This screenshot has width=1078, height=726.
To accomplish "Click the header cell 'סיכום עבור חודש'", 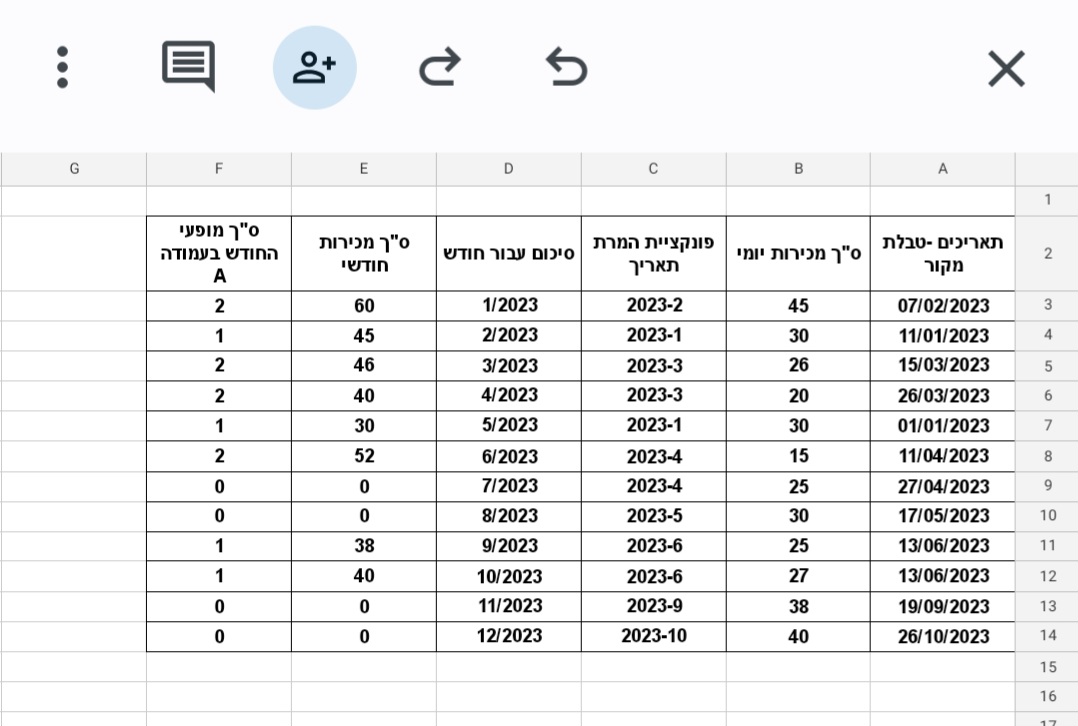I will click(x=508, y=252).
